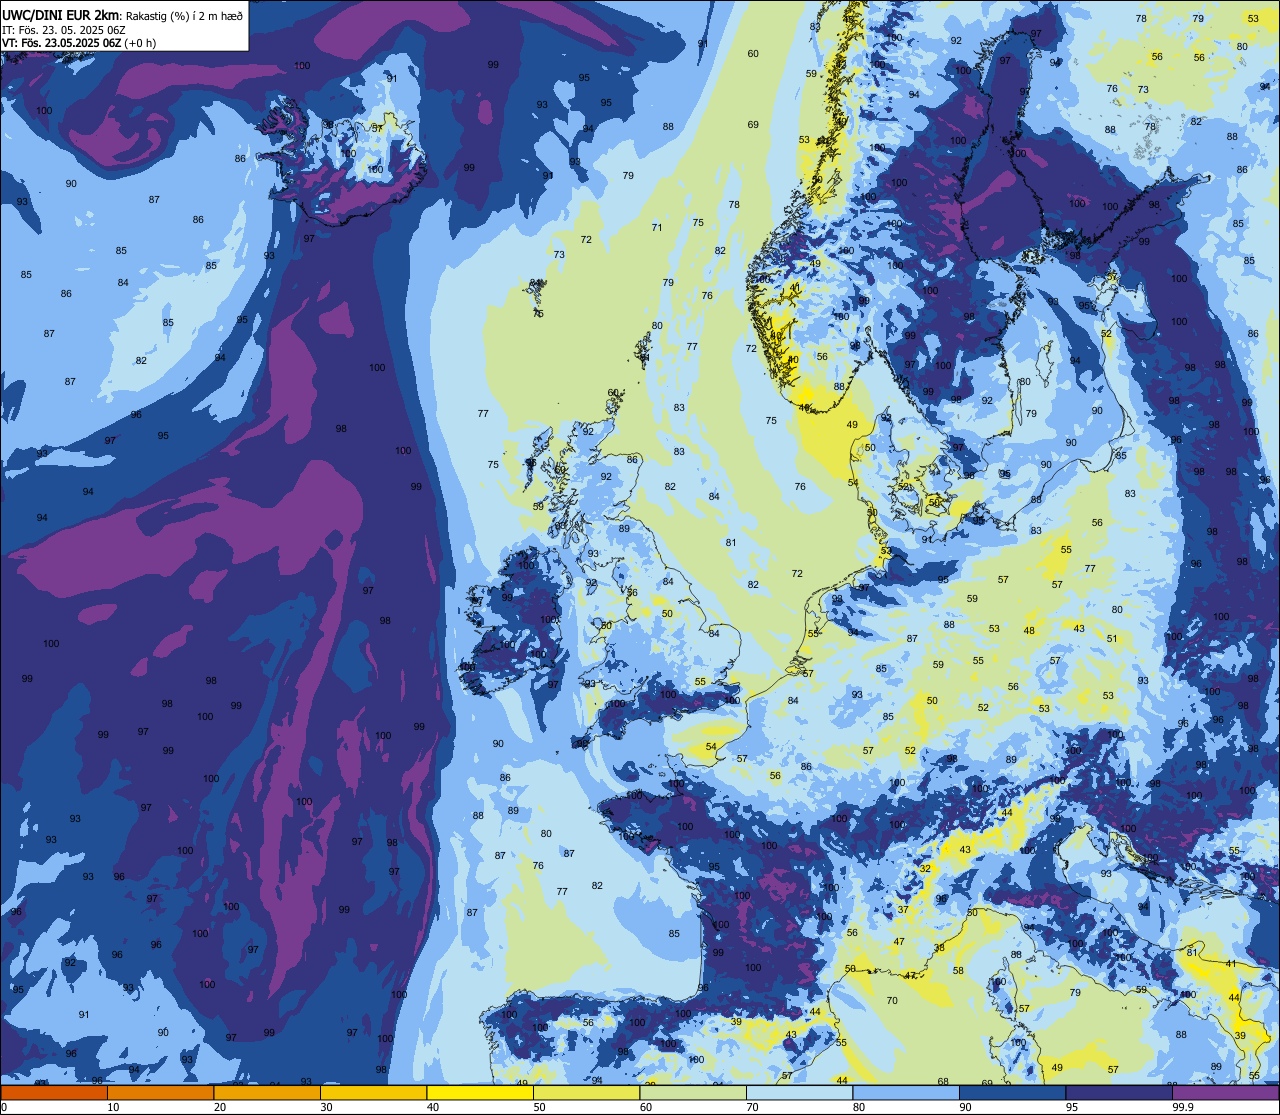The image size is (1280, 1115).
Task: Click the legend tick label '80'
Action: coord(859,1107)
